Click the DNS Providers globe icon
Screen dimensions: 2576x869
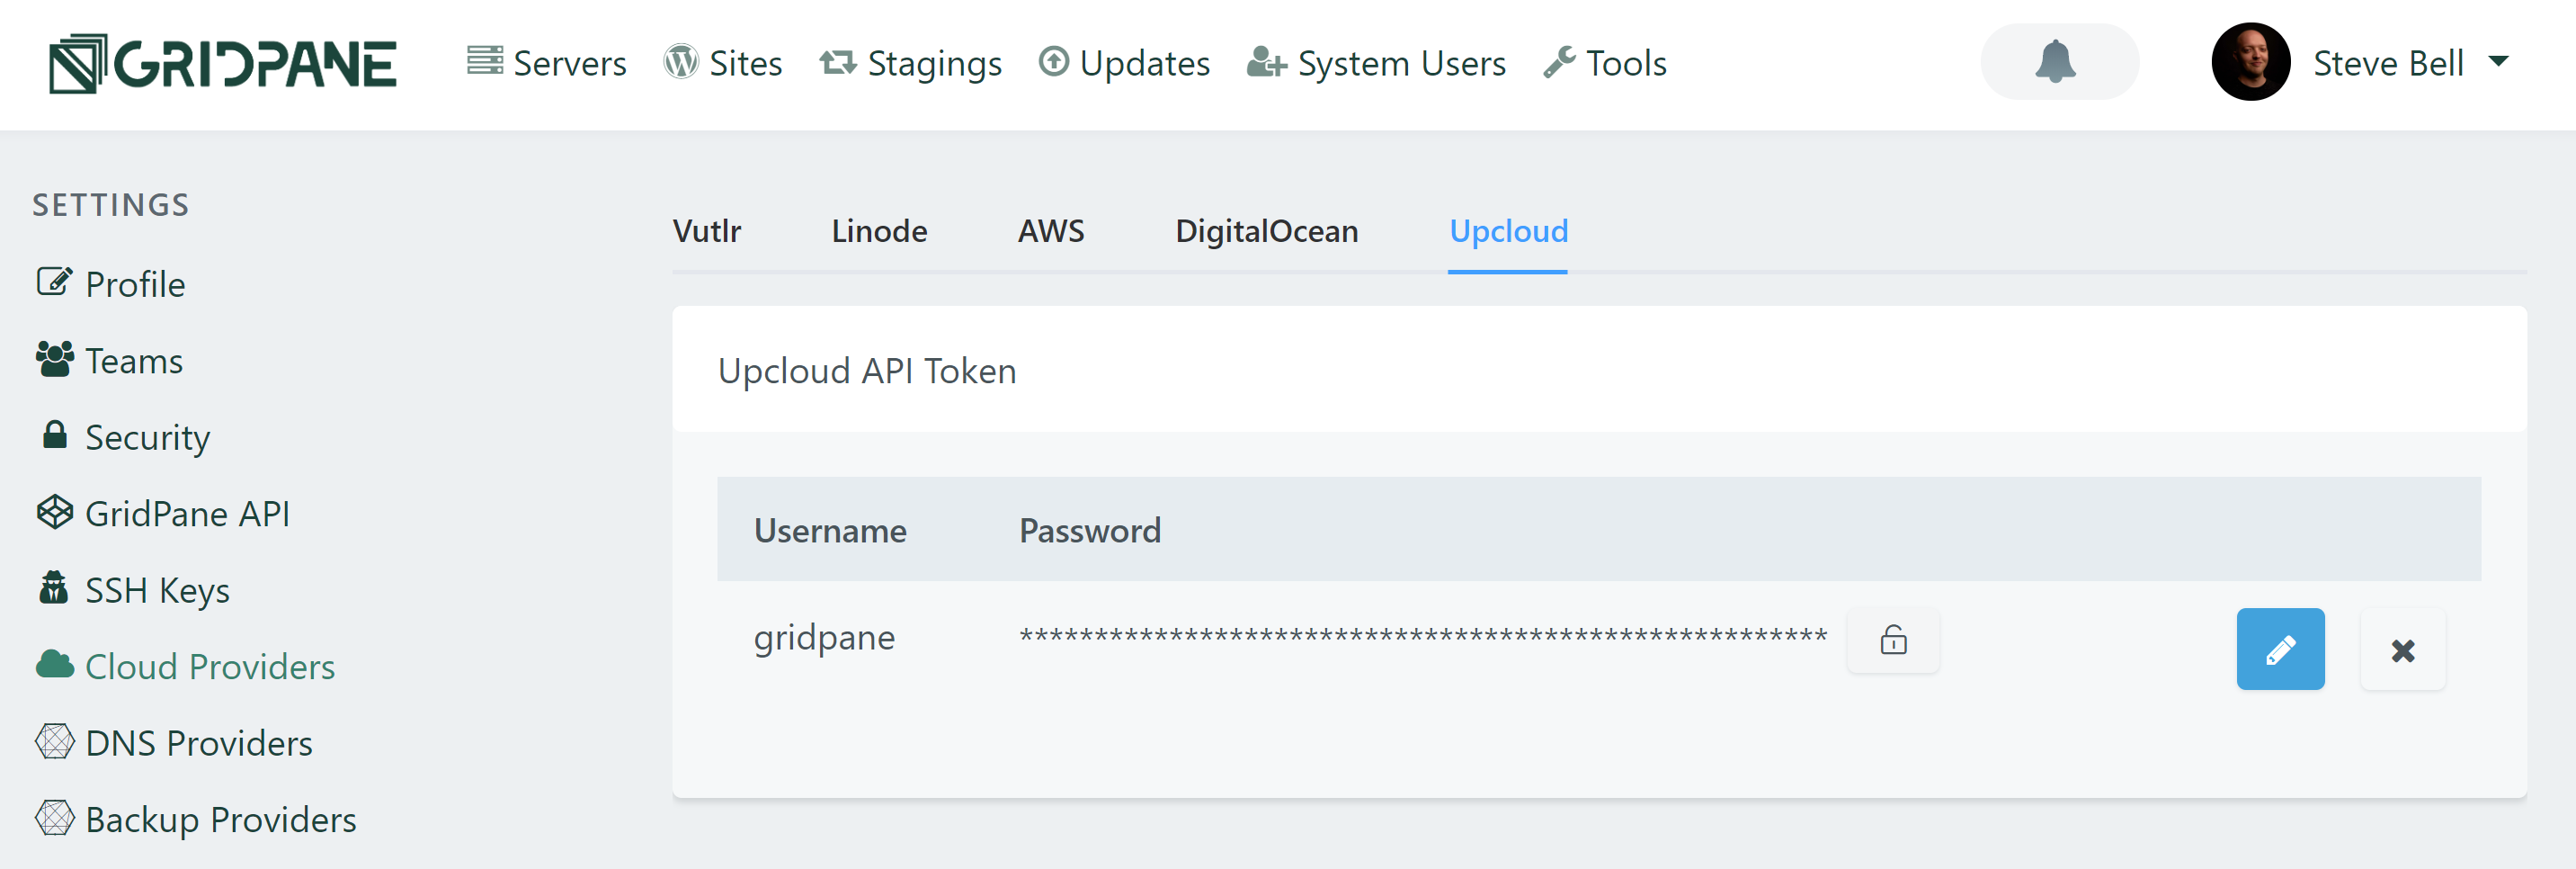tap(55, 741)
